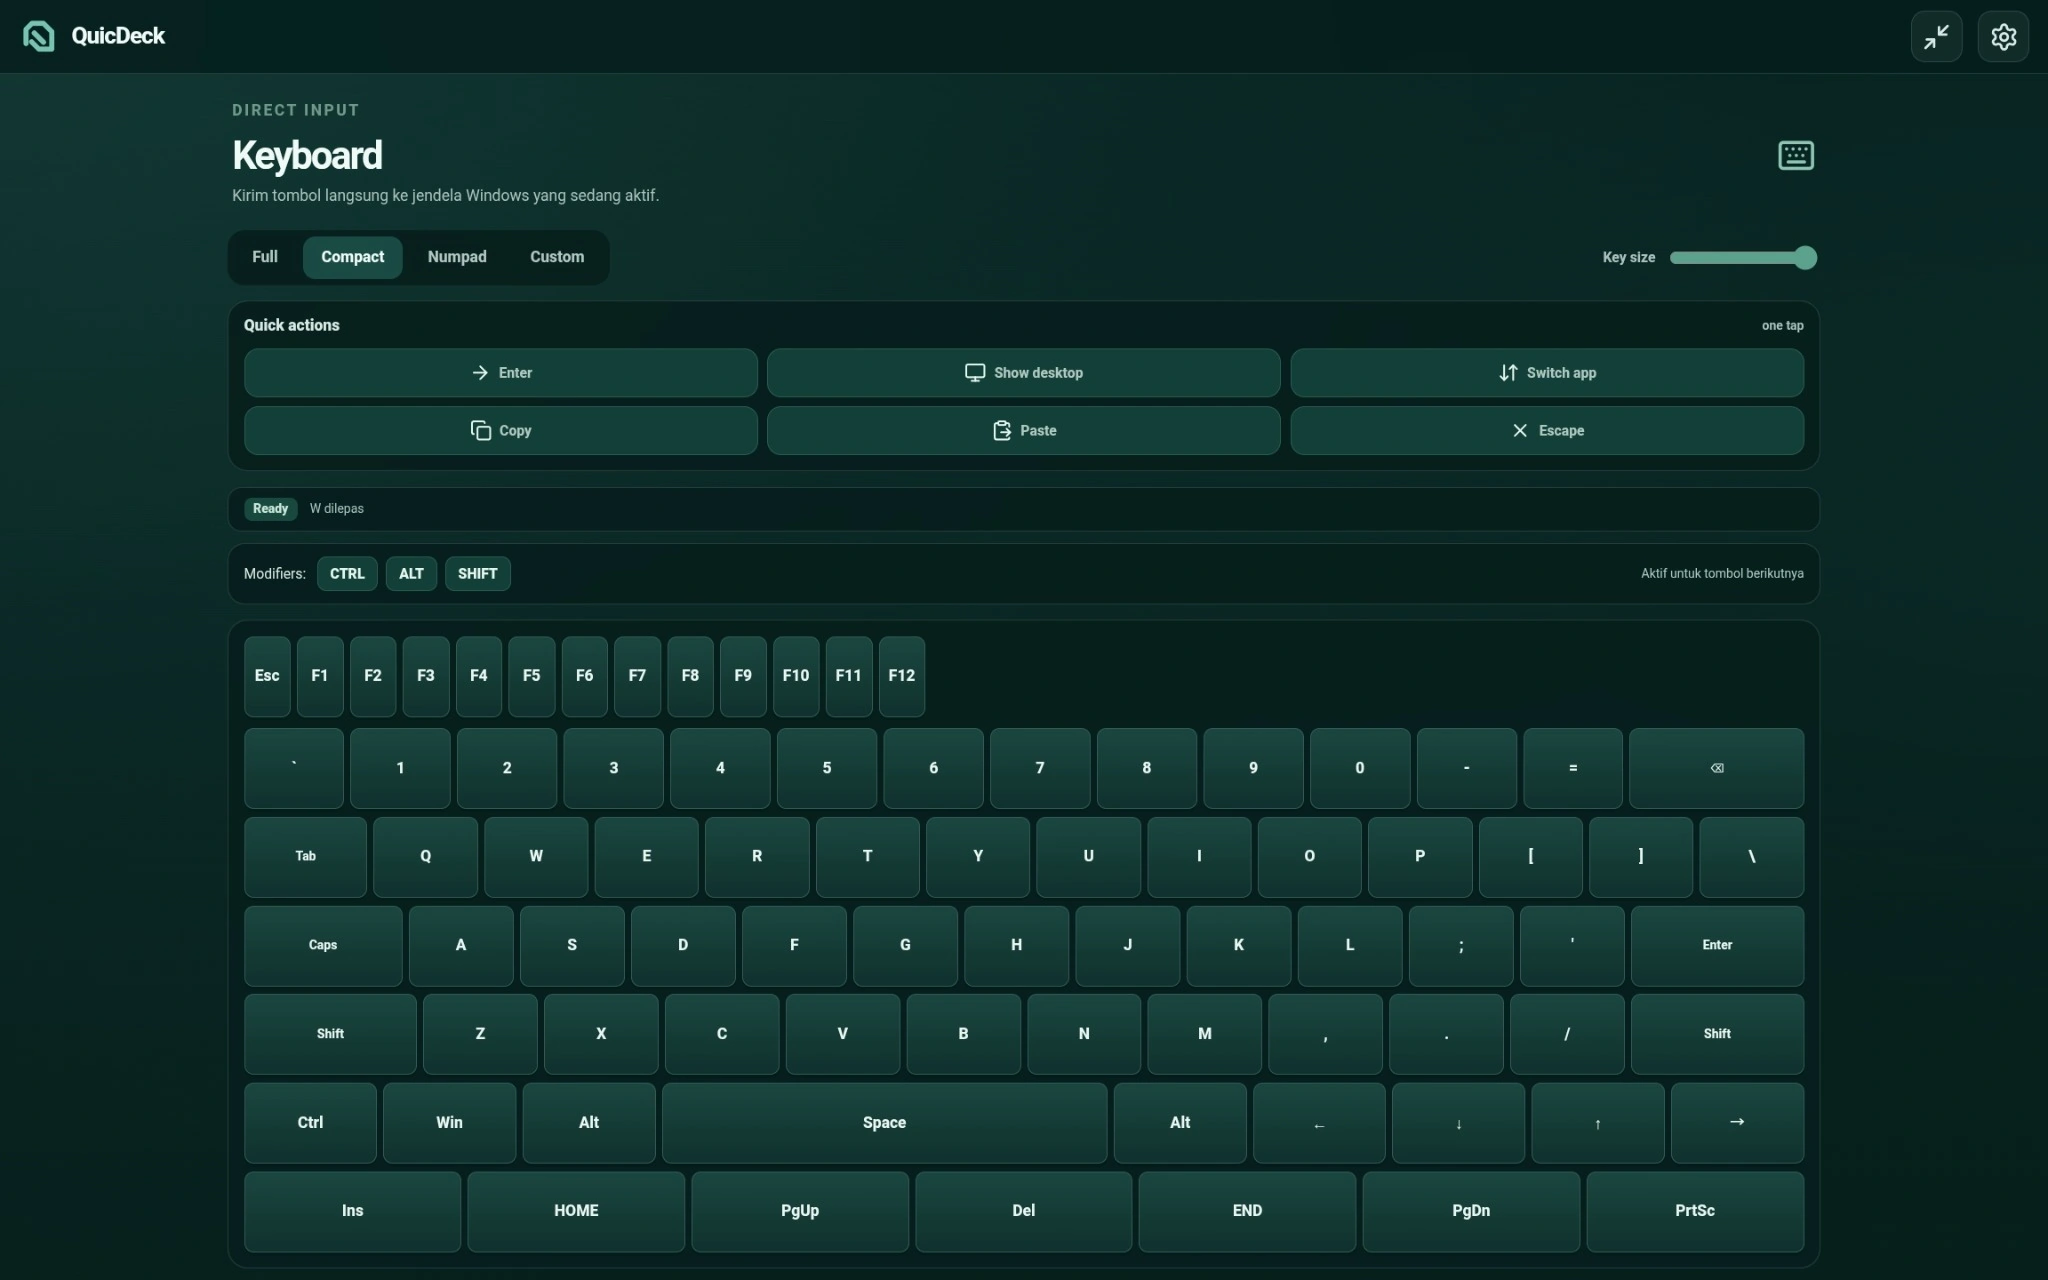2048x1280 pixels.
Task: Tap the letter Q key
Action: tap(425, 857)
